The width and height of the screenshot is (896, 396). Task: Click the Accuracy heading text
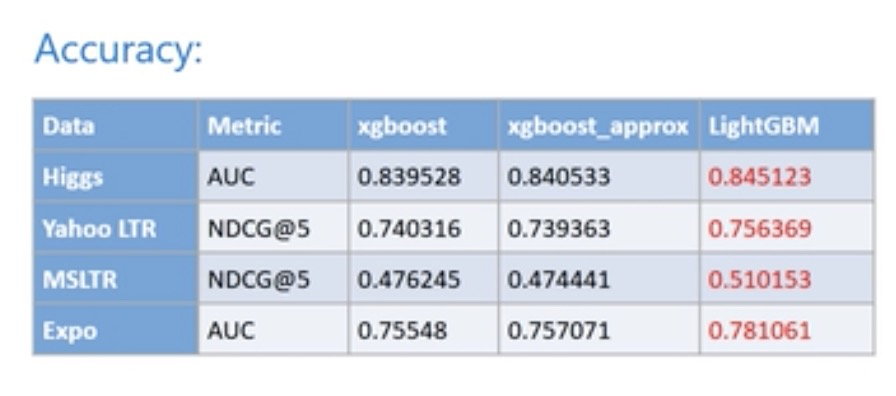click(x=118, y=49)
